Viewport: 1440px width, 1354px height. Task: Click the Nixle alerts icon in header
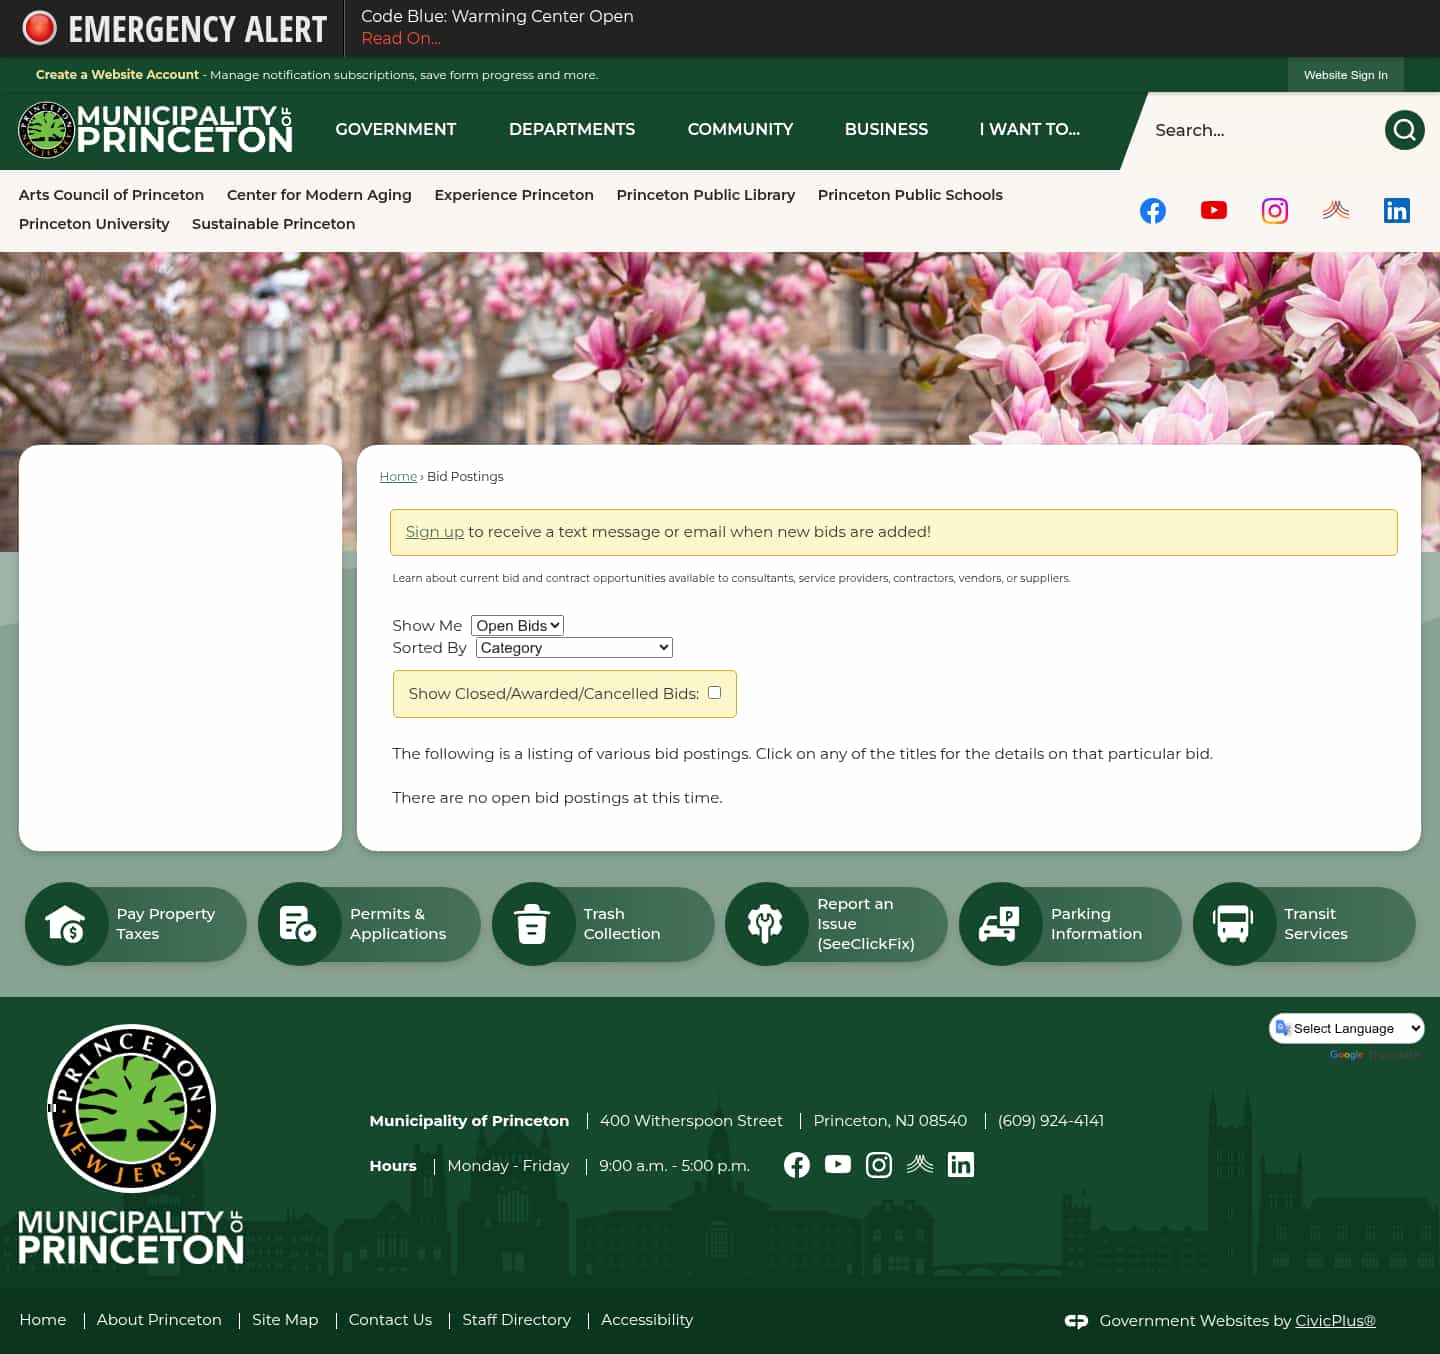tap(1335, 210)
